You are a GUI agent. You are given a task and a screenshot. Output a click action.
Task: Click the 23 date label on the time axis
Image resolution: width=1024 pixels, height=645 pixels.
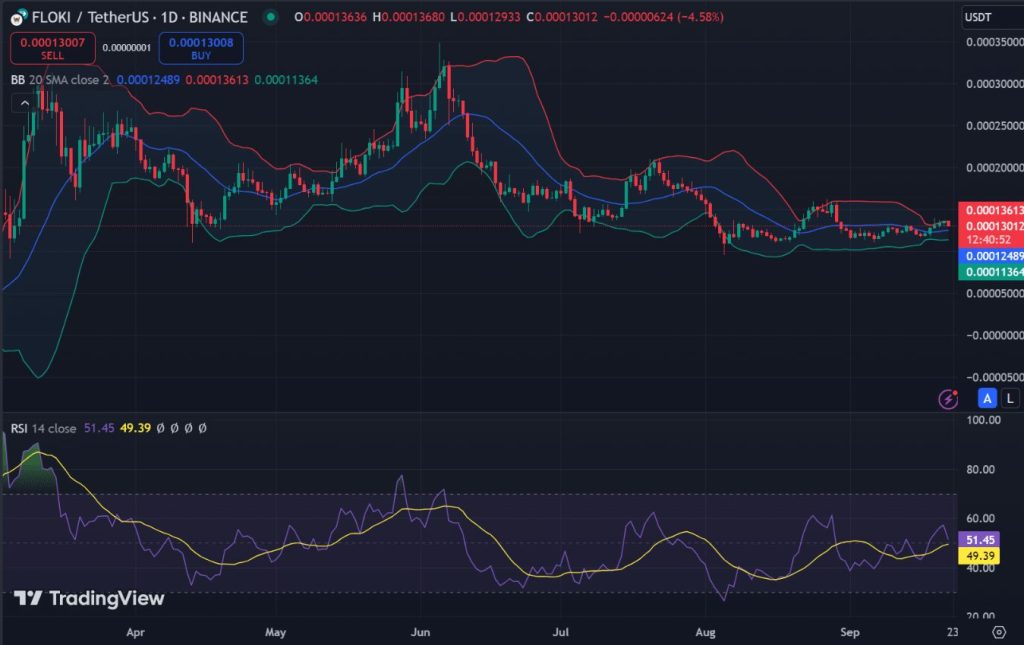point(953,632)
